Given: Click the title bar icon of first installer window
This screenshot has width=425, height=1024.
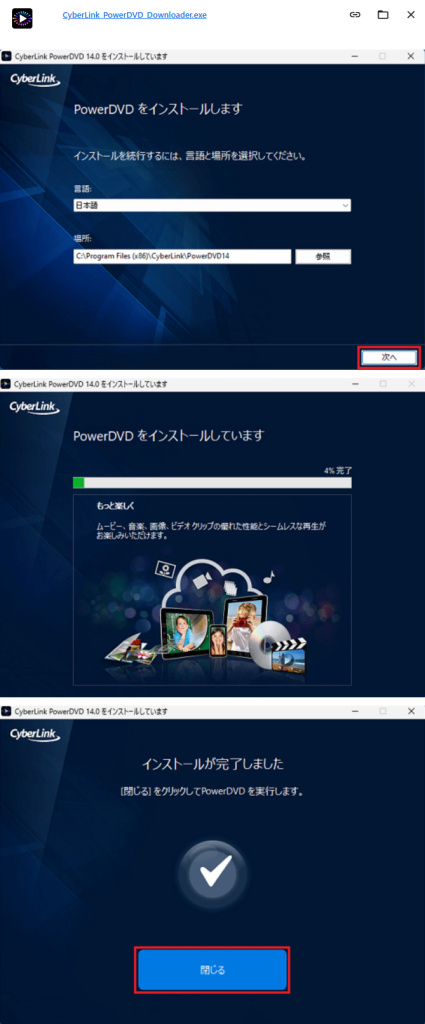Looking at the screenshot, I should (x=7, y=56).
